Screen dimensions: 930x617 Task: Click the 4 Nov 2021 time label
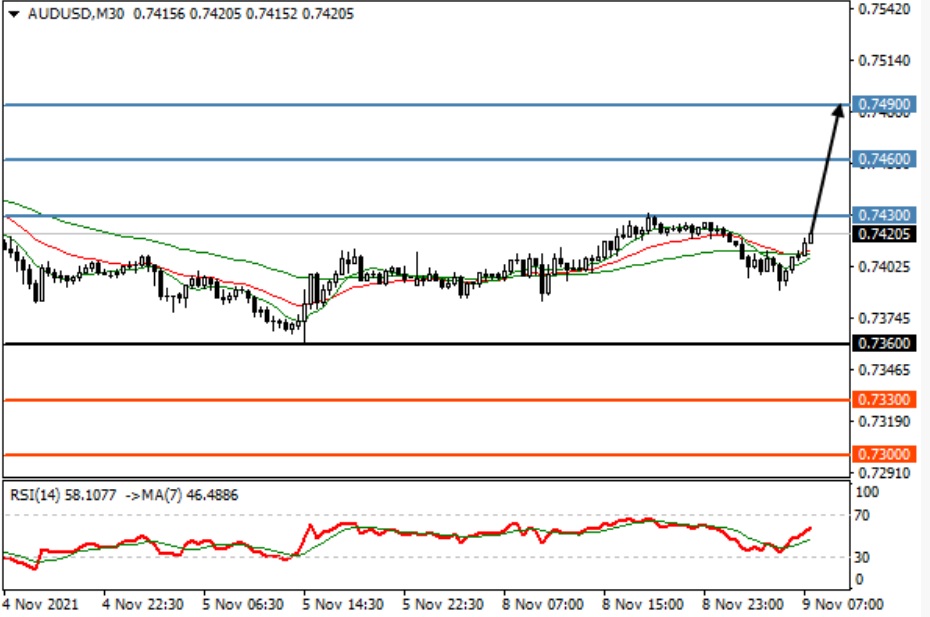[x=40, y=604]
